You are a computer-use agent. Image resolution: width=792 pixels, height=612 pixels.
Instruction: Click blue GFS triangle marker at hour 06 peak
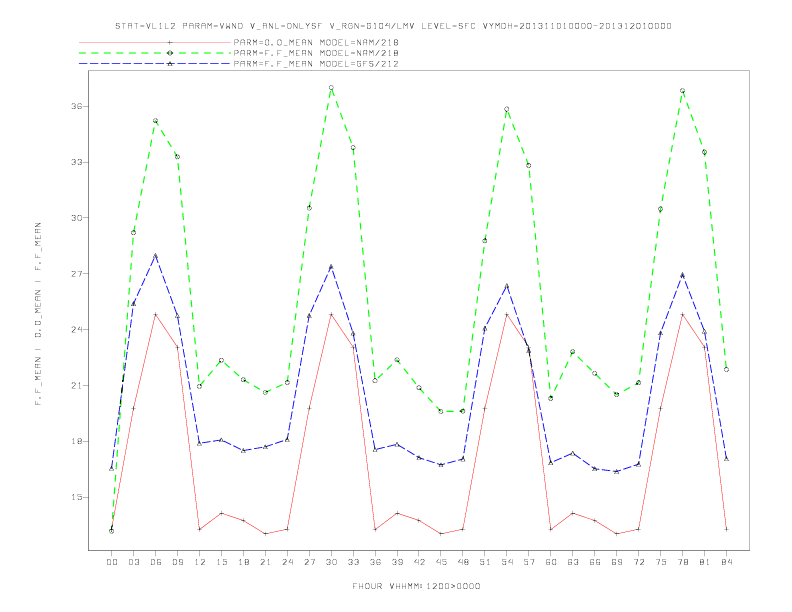[156, 256]
